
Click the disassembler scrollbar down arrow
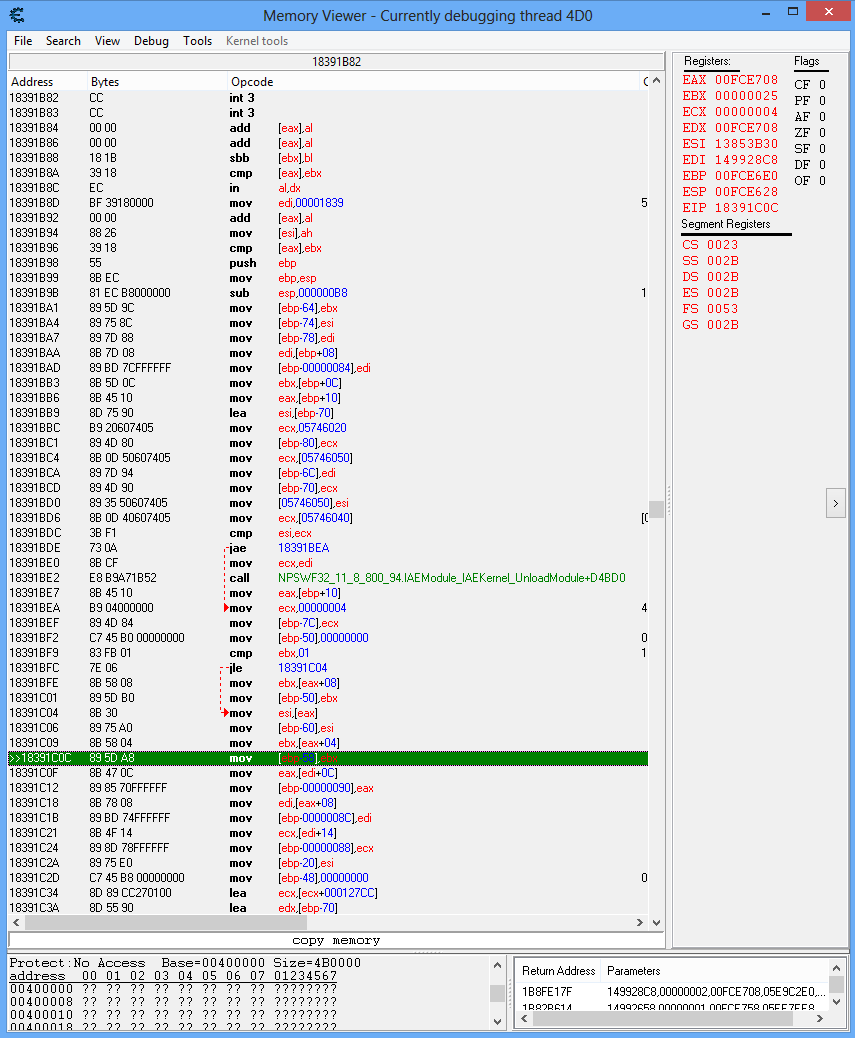[x=656, y=922]
